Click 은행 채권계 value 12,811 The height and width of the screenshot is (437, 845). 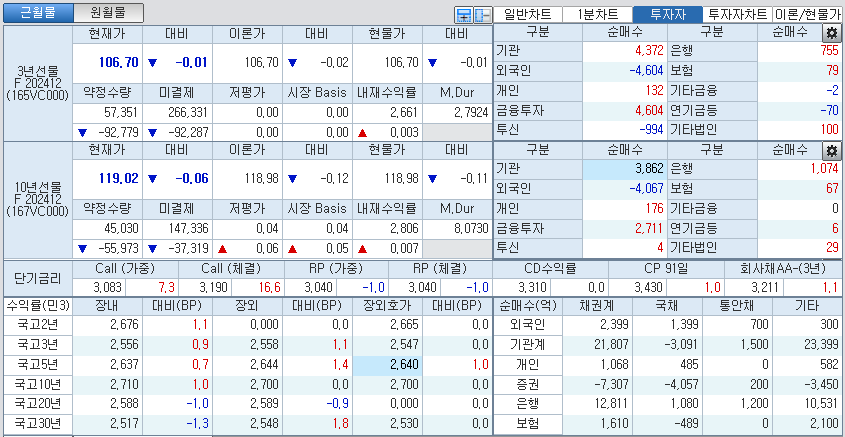pyautogui.click(x=612, y=403)
